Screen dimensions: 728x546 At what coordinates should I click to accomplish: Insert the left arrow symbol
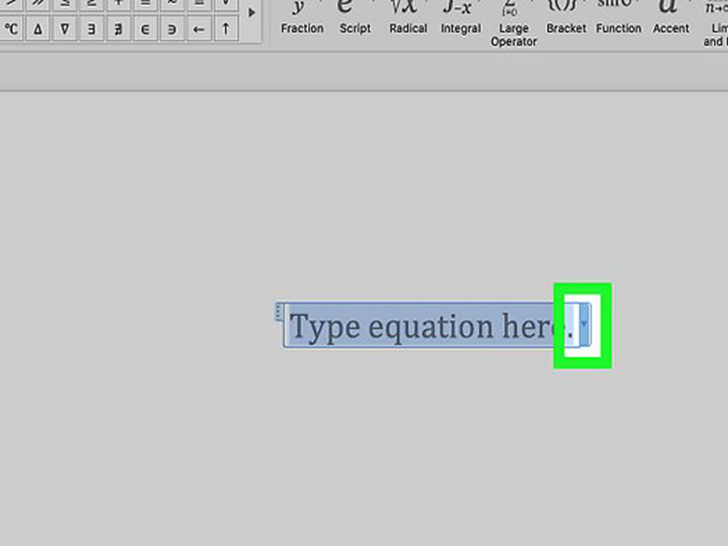200,30
